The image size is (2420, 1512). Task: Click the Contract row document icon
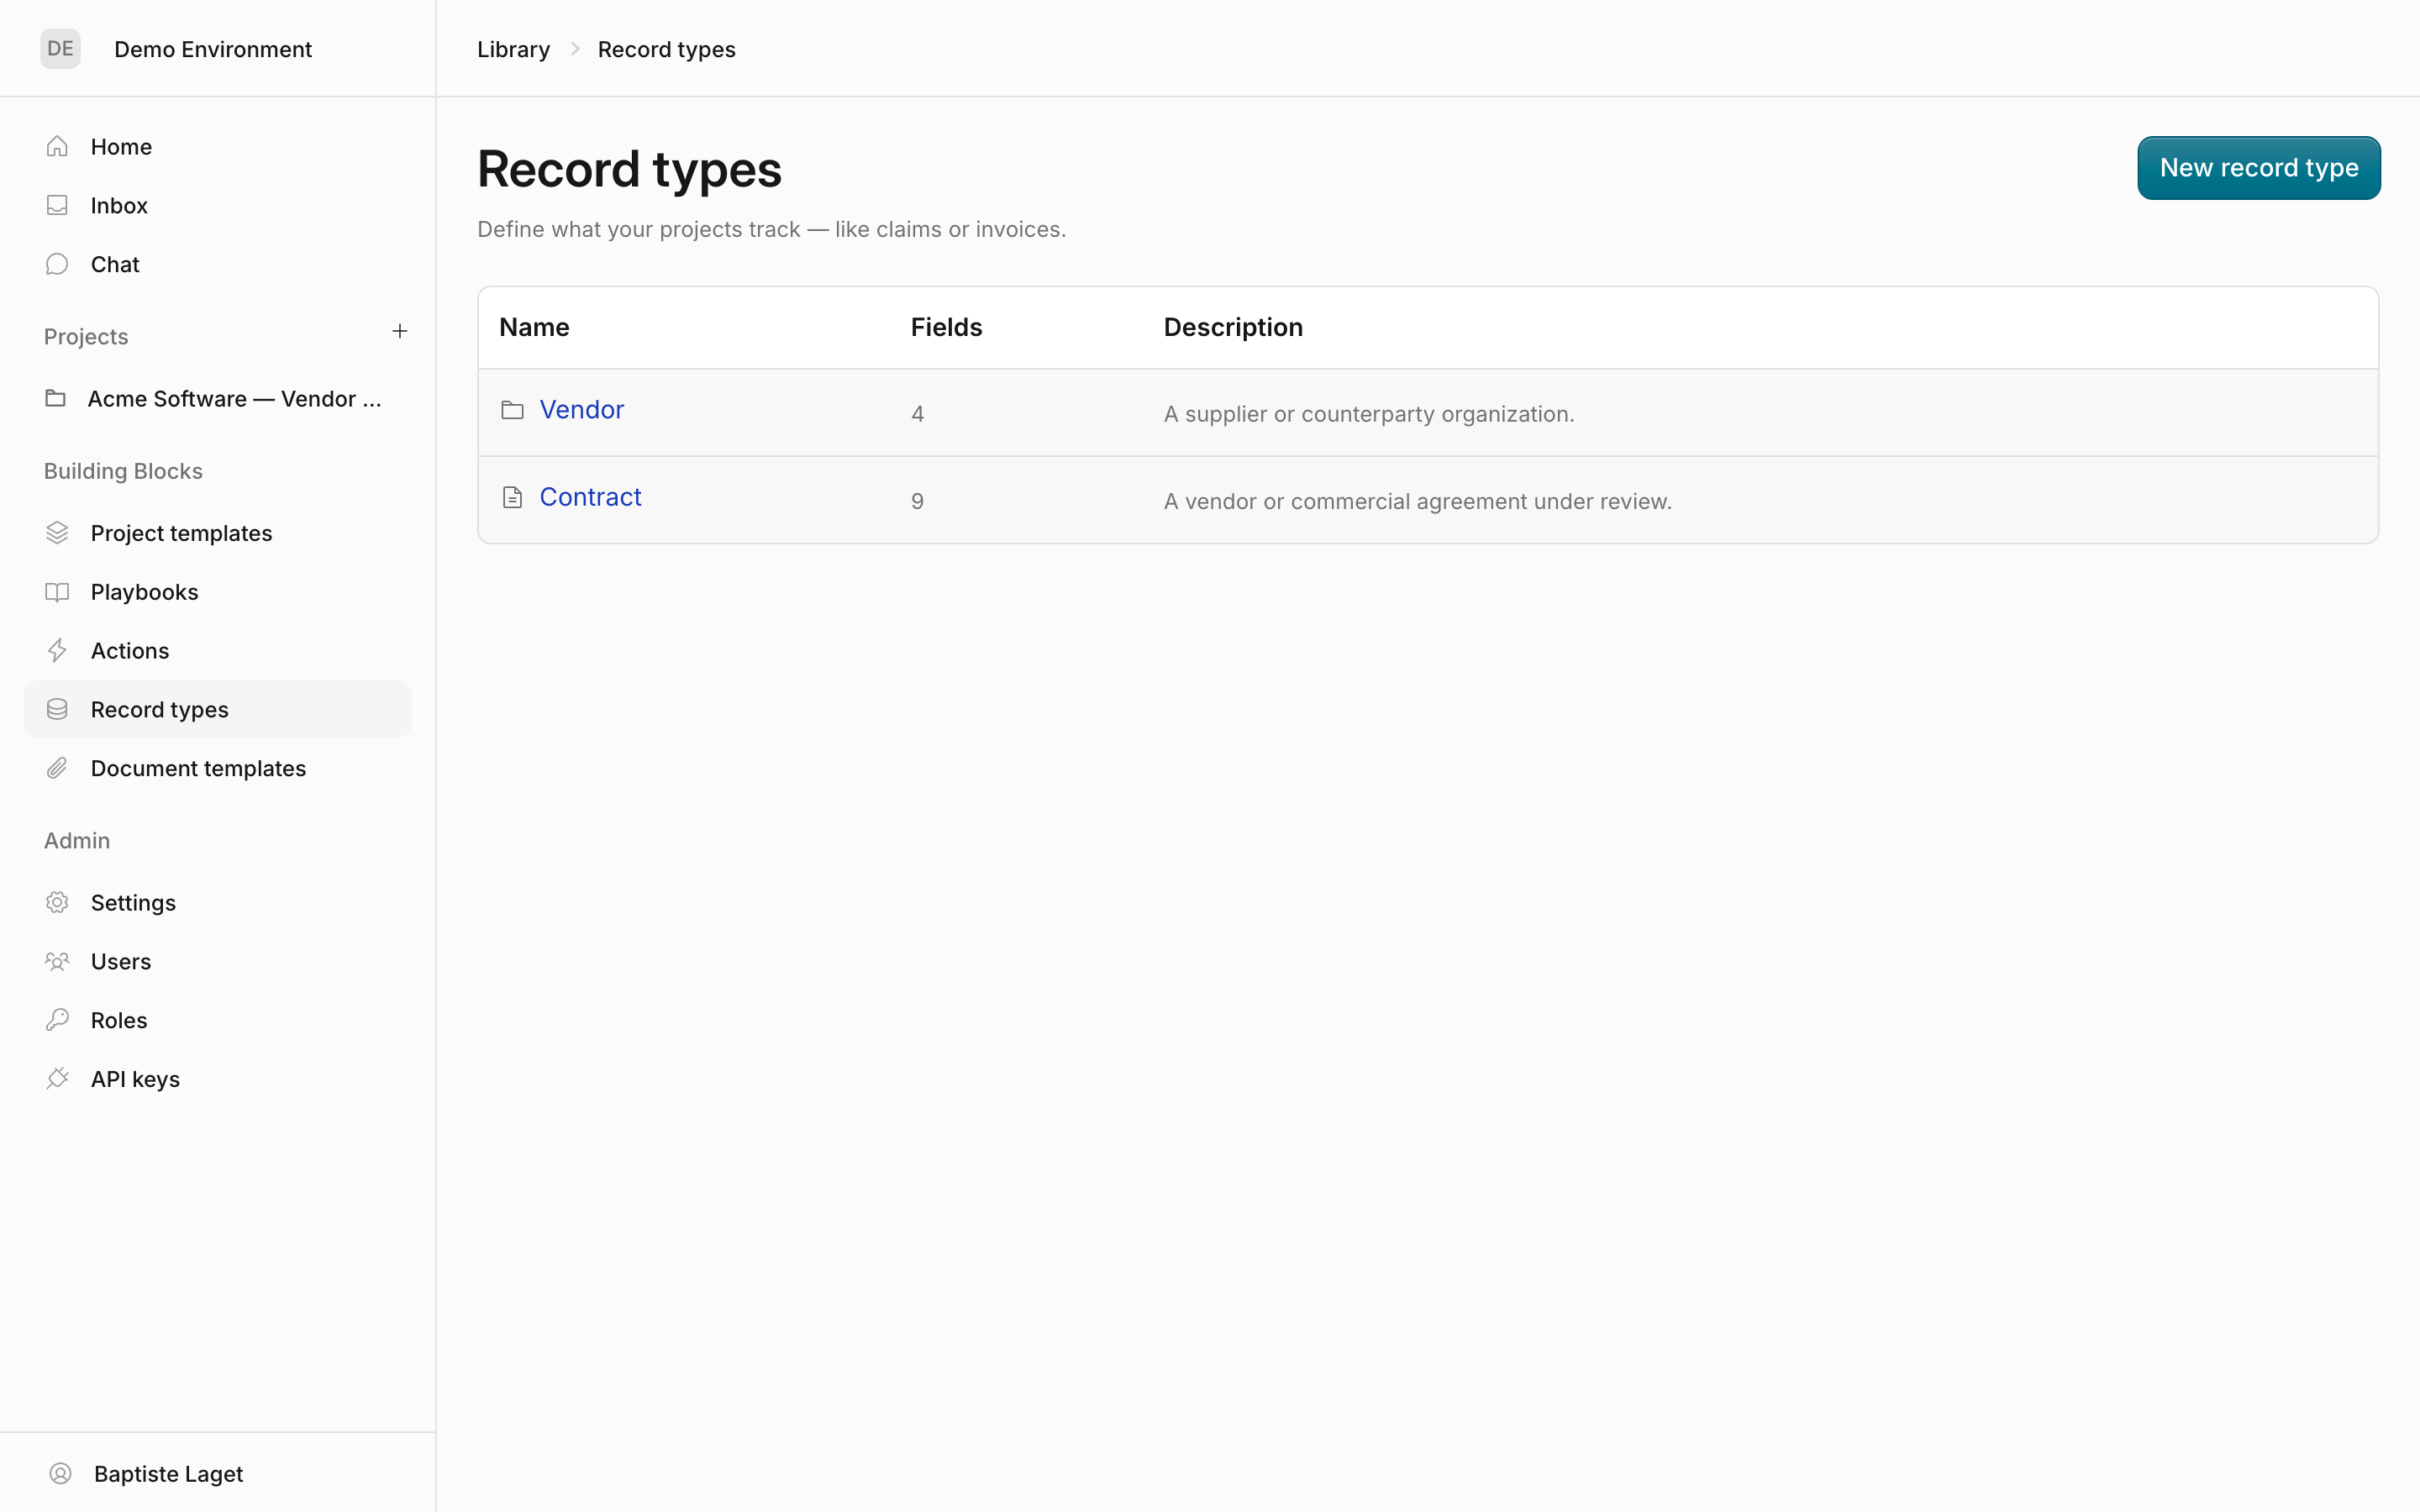tap(512, 497)
